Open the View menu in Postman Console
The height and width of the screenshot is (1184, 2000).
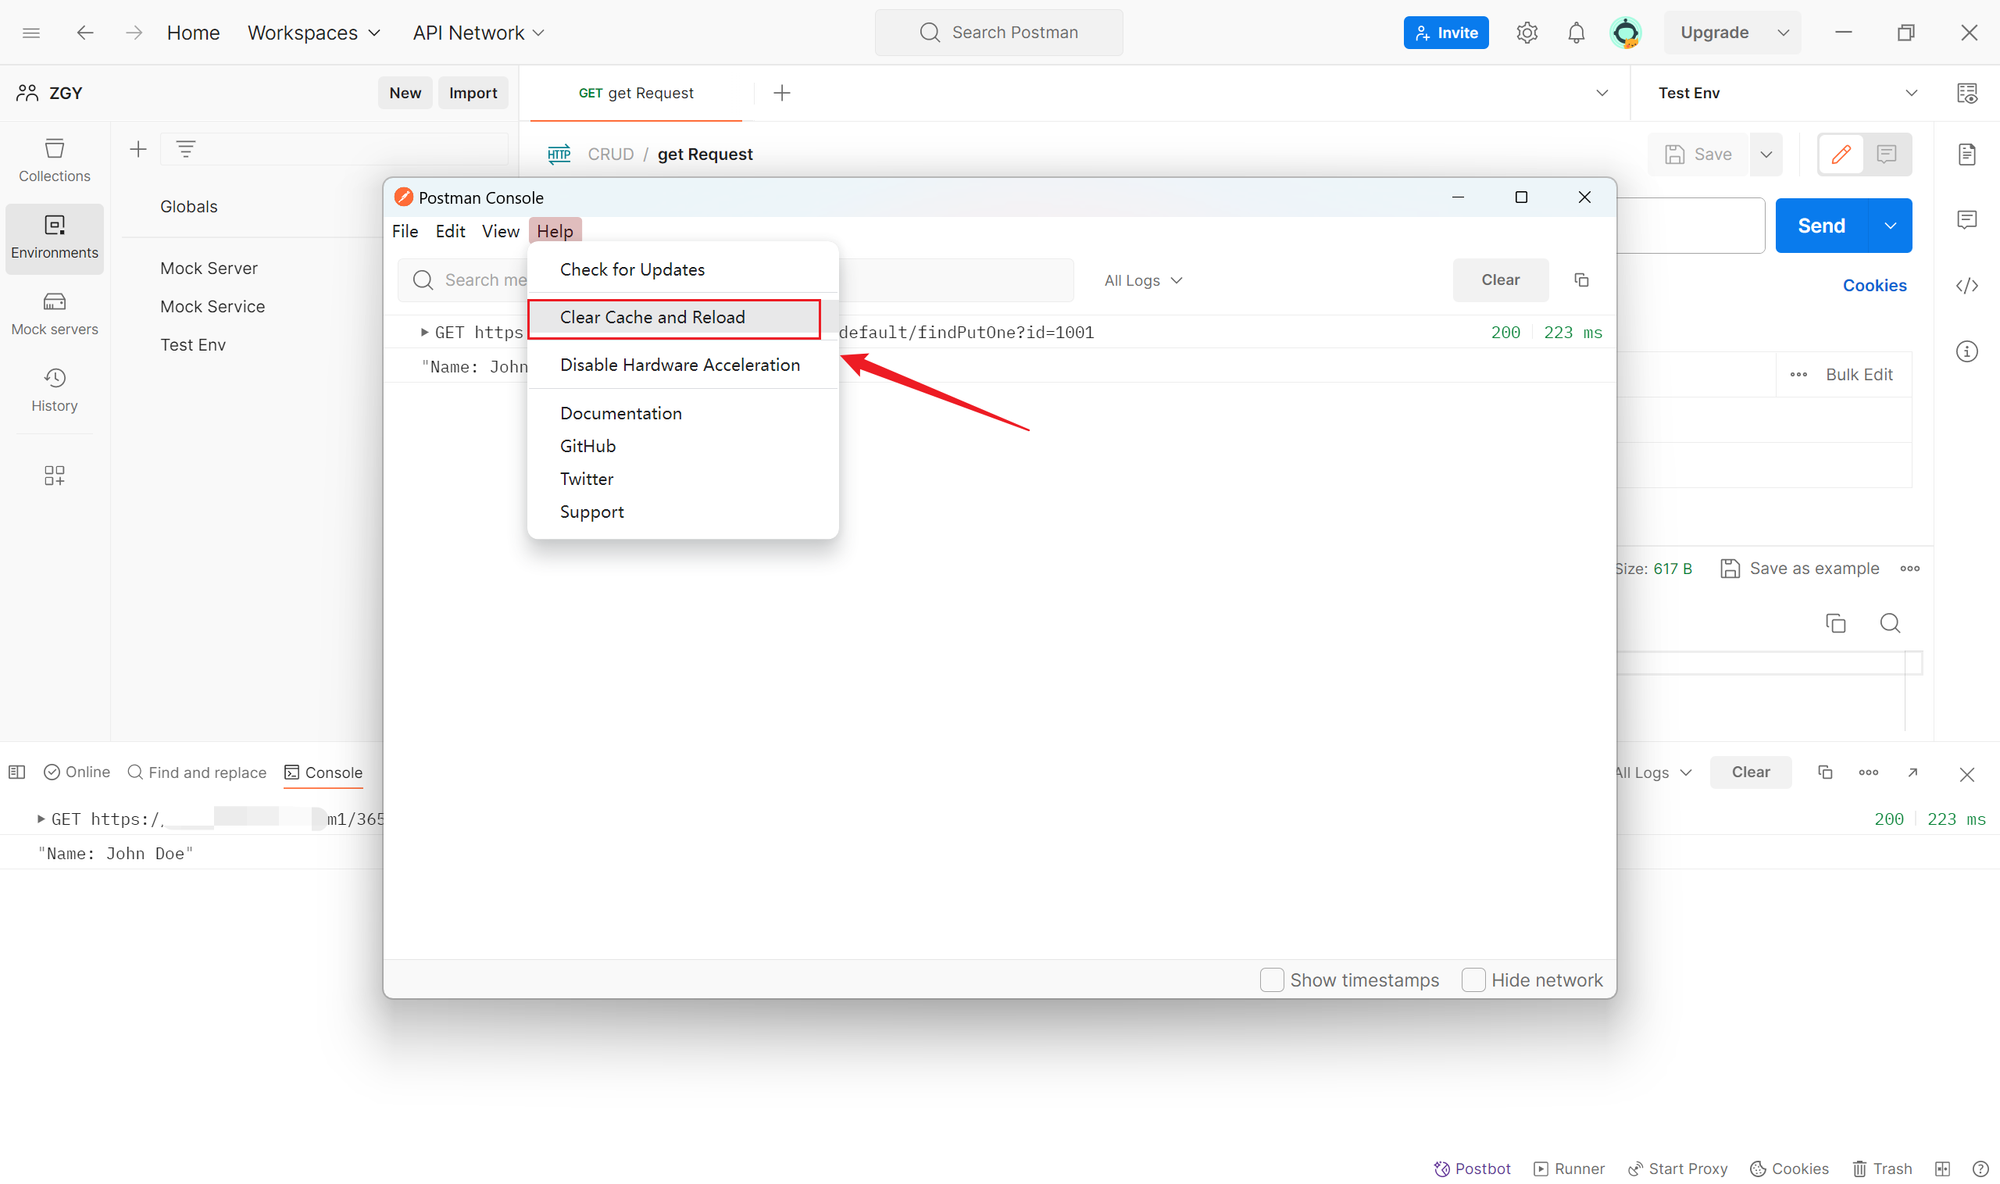[x=500, y=231]
